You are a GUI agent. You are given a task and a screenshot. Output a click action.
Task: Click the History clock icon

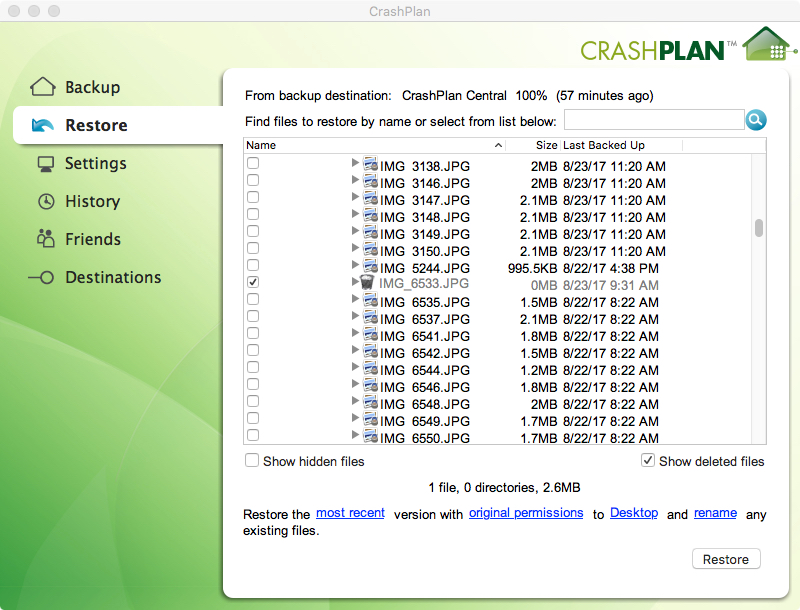pos(46,201)
